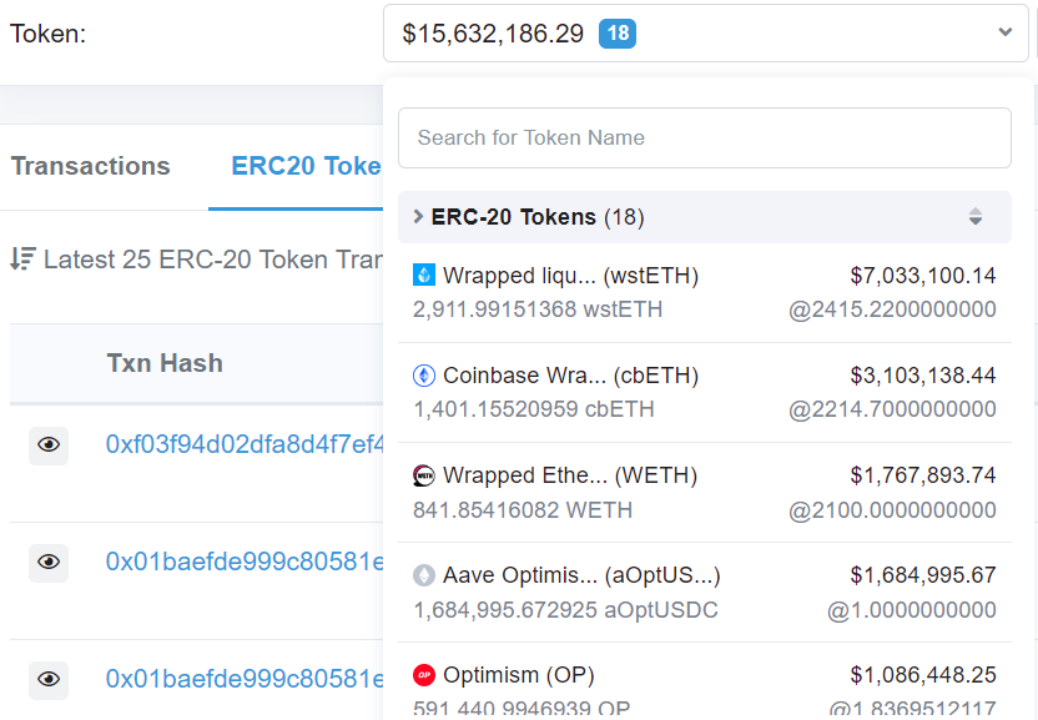
Task: Click @2100.0000000000 price
Action: (892, 510)
